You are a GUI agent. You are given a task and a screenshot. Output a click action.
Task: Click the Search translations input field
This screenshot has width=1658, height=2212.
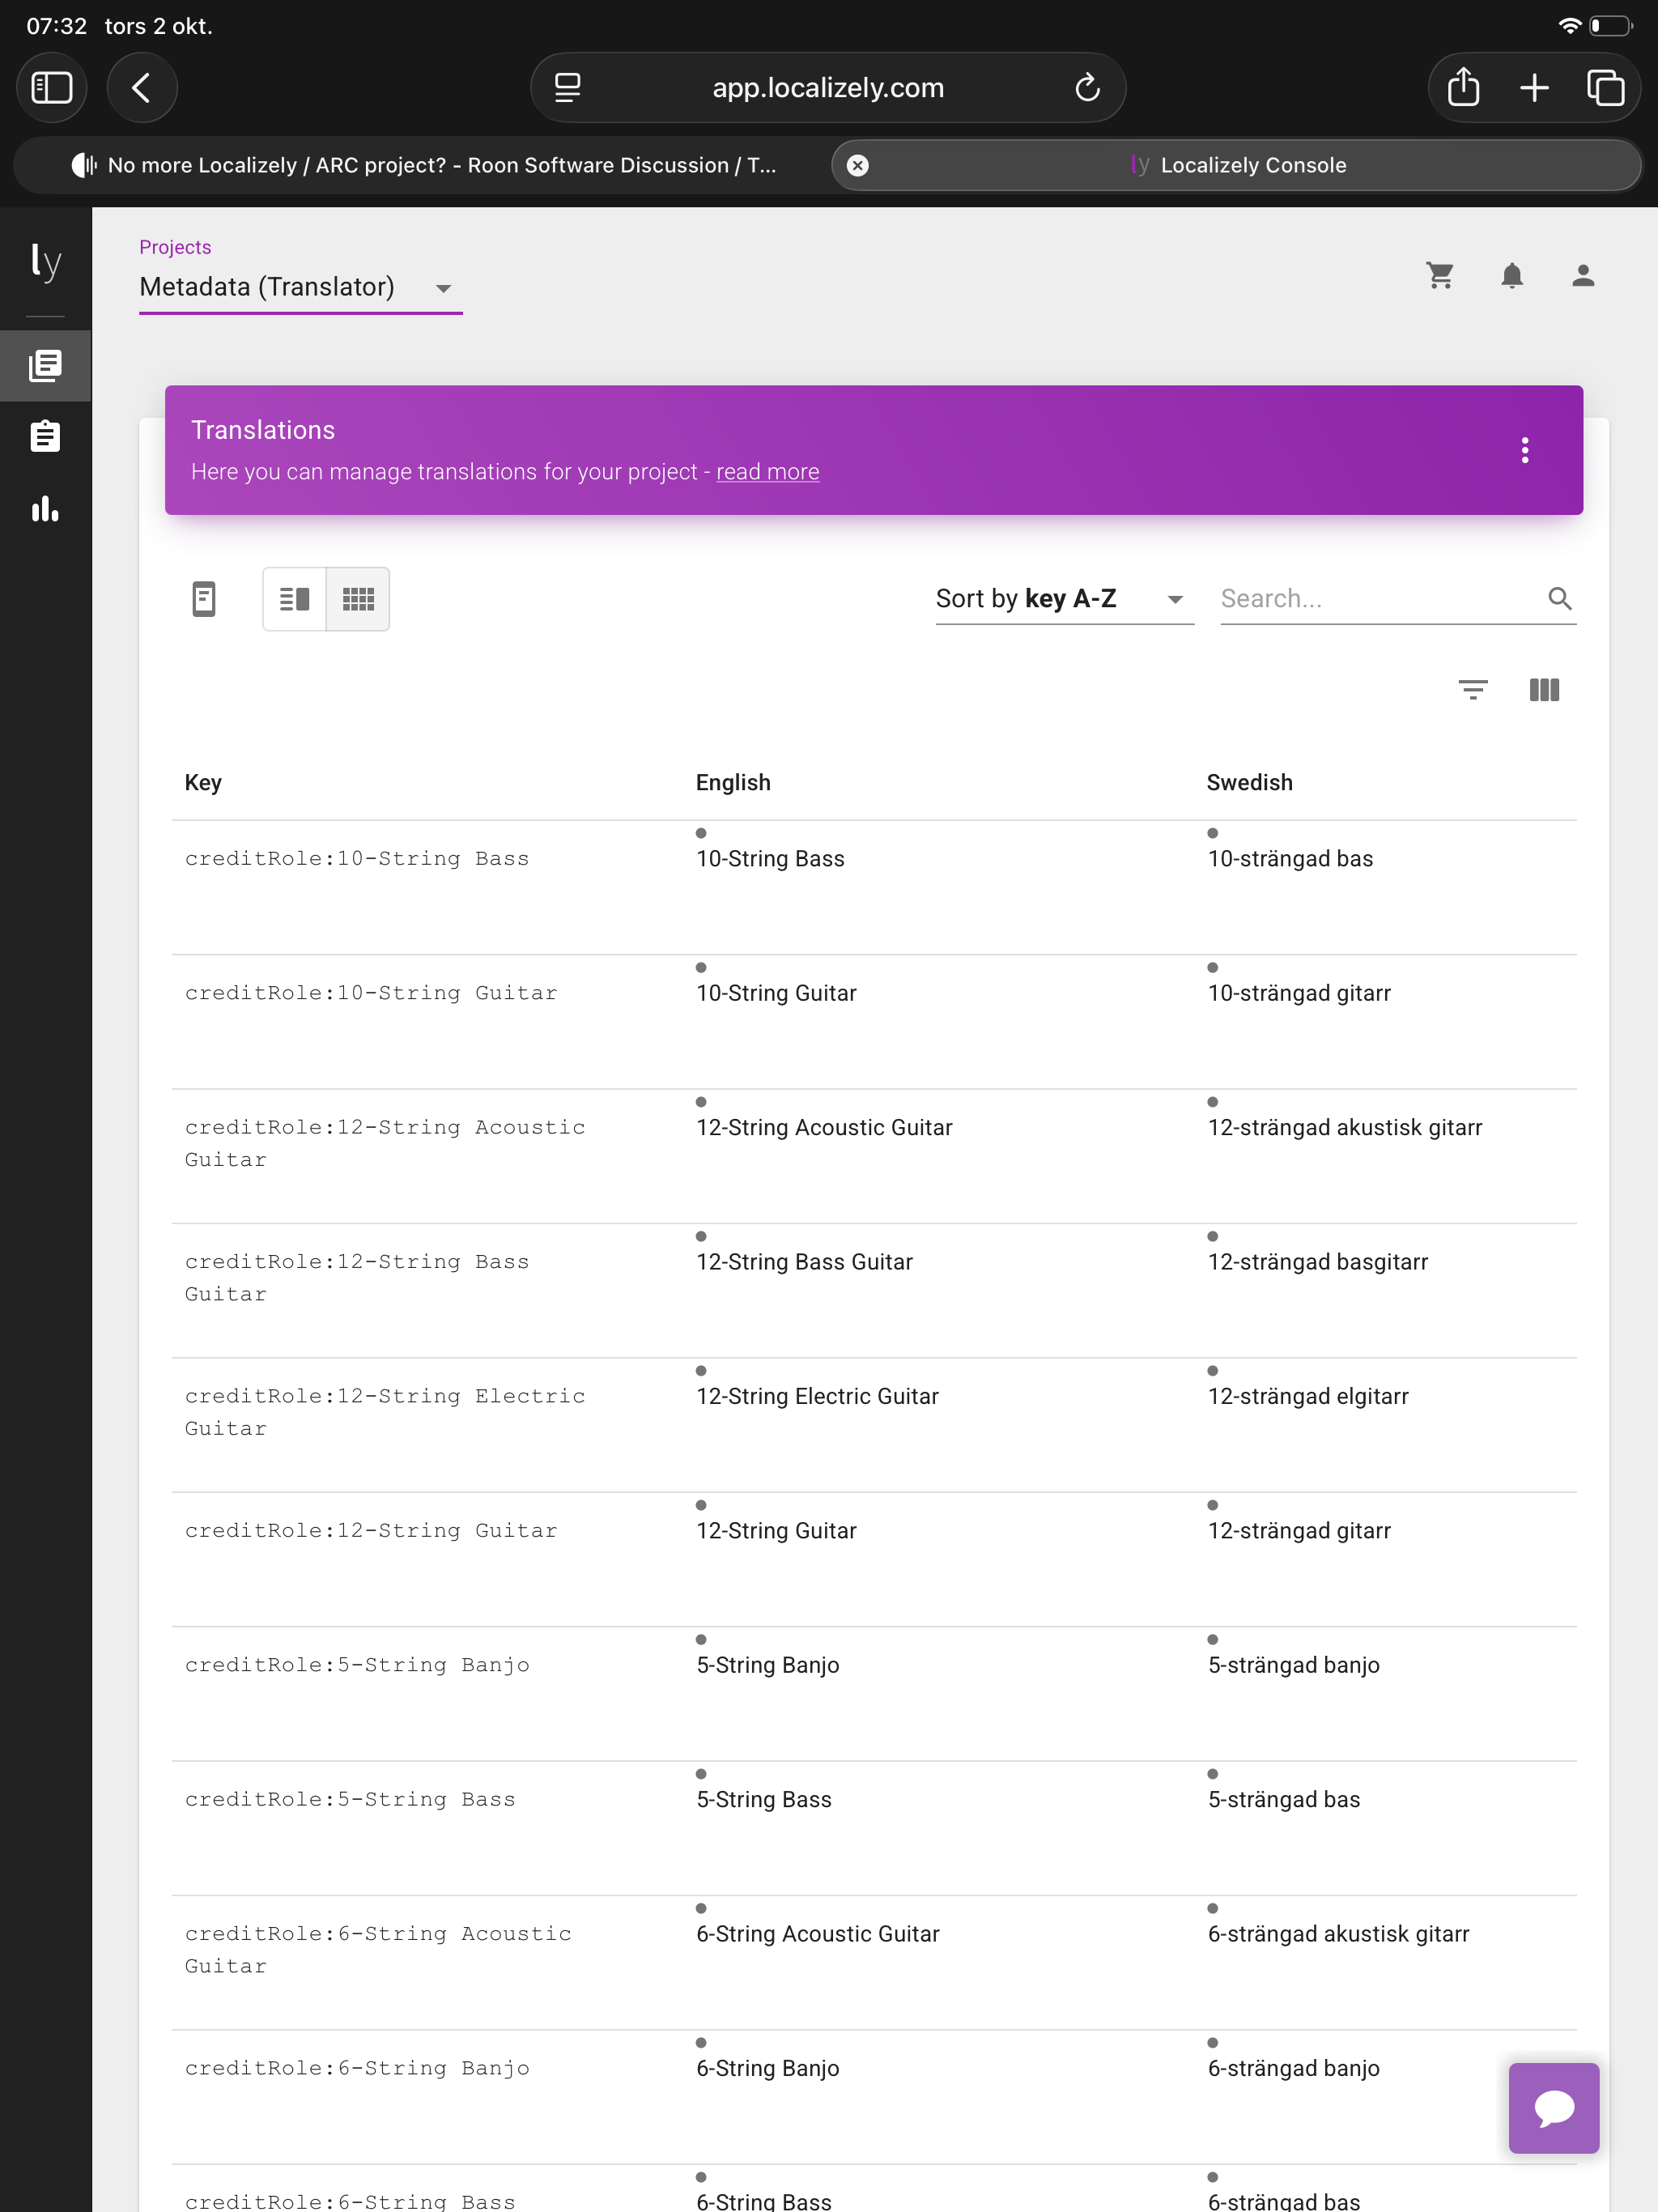click(1380, 599)
